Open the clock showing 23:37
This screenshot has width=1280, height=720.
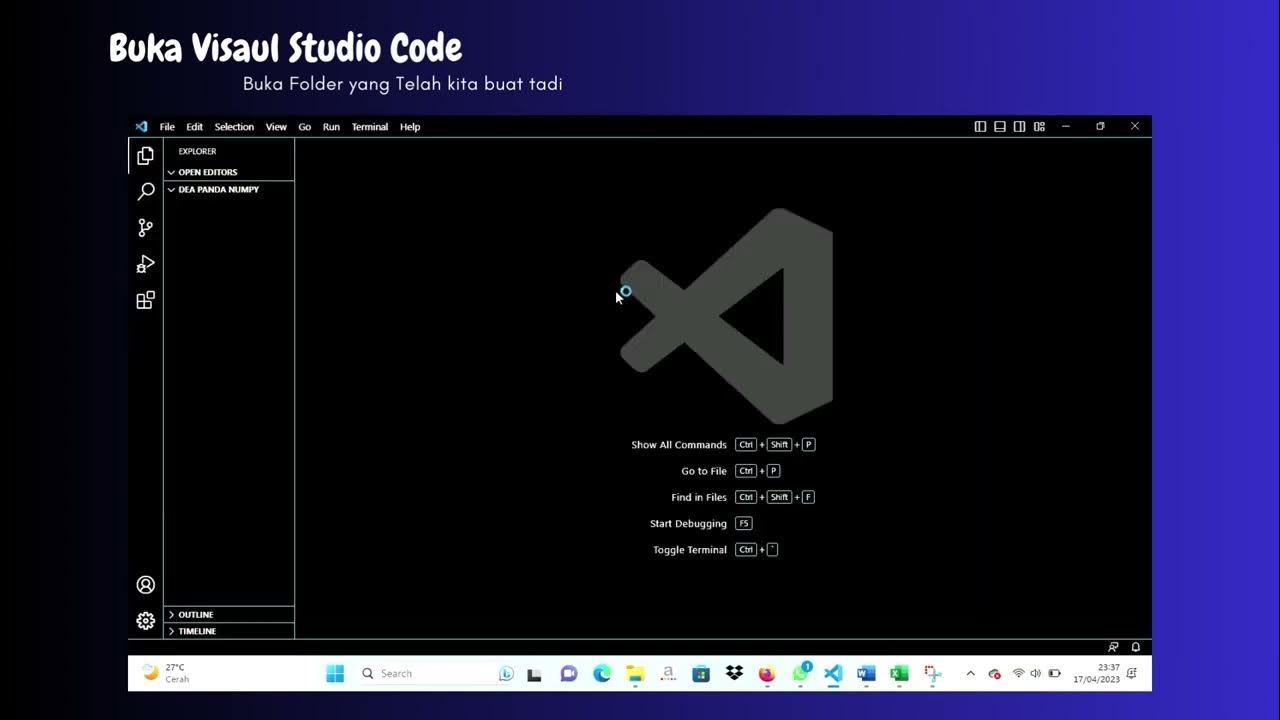click(x=1097, y=674)
